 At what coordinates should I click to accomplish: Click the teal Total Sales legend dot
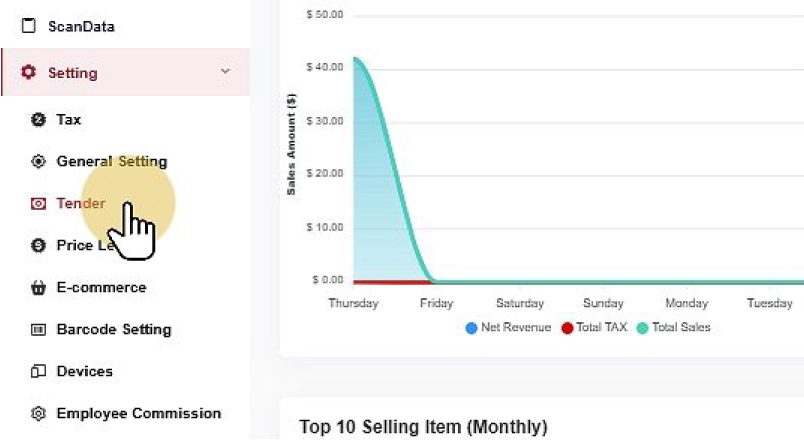(642, 327)
